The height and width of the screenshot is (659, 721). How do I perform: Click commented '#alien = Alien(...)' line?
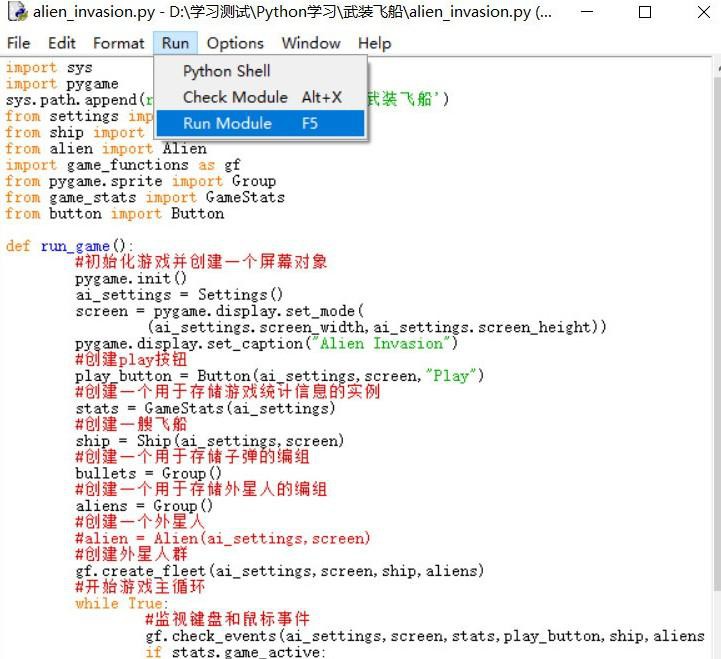[223, 539]
